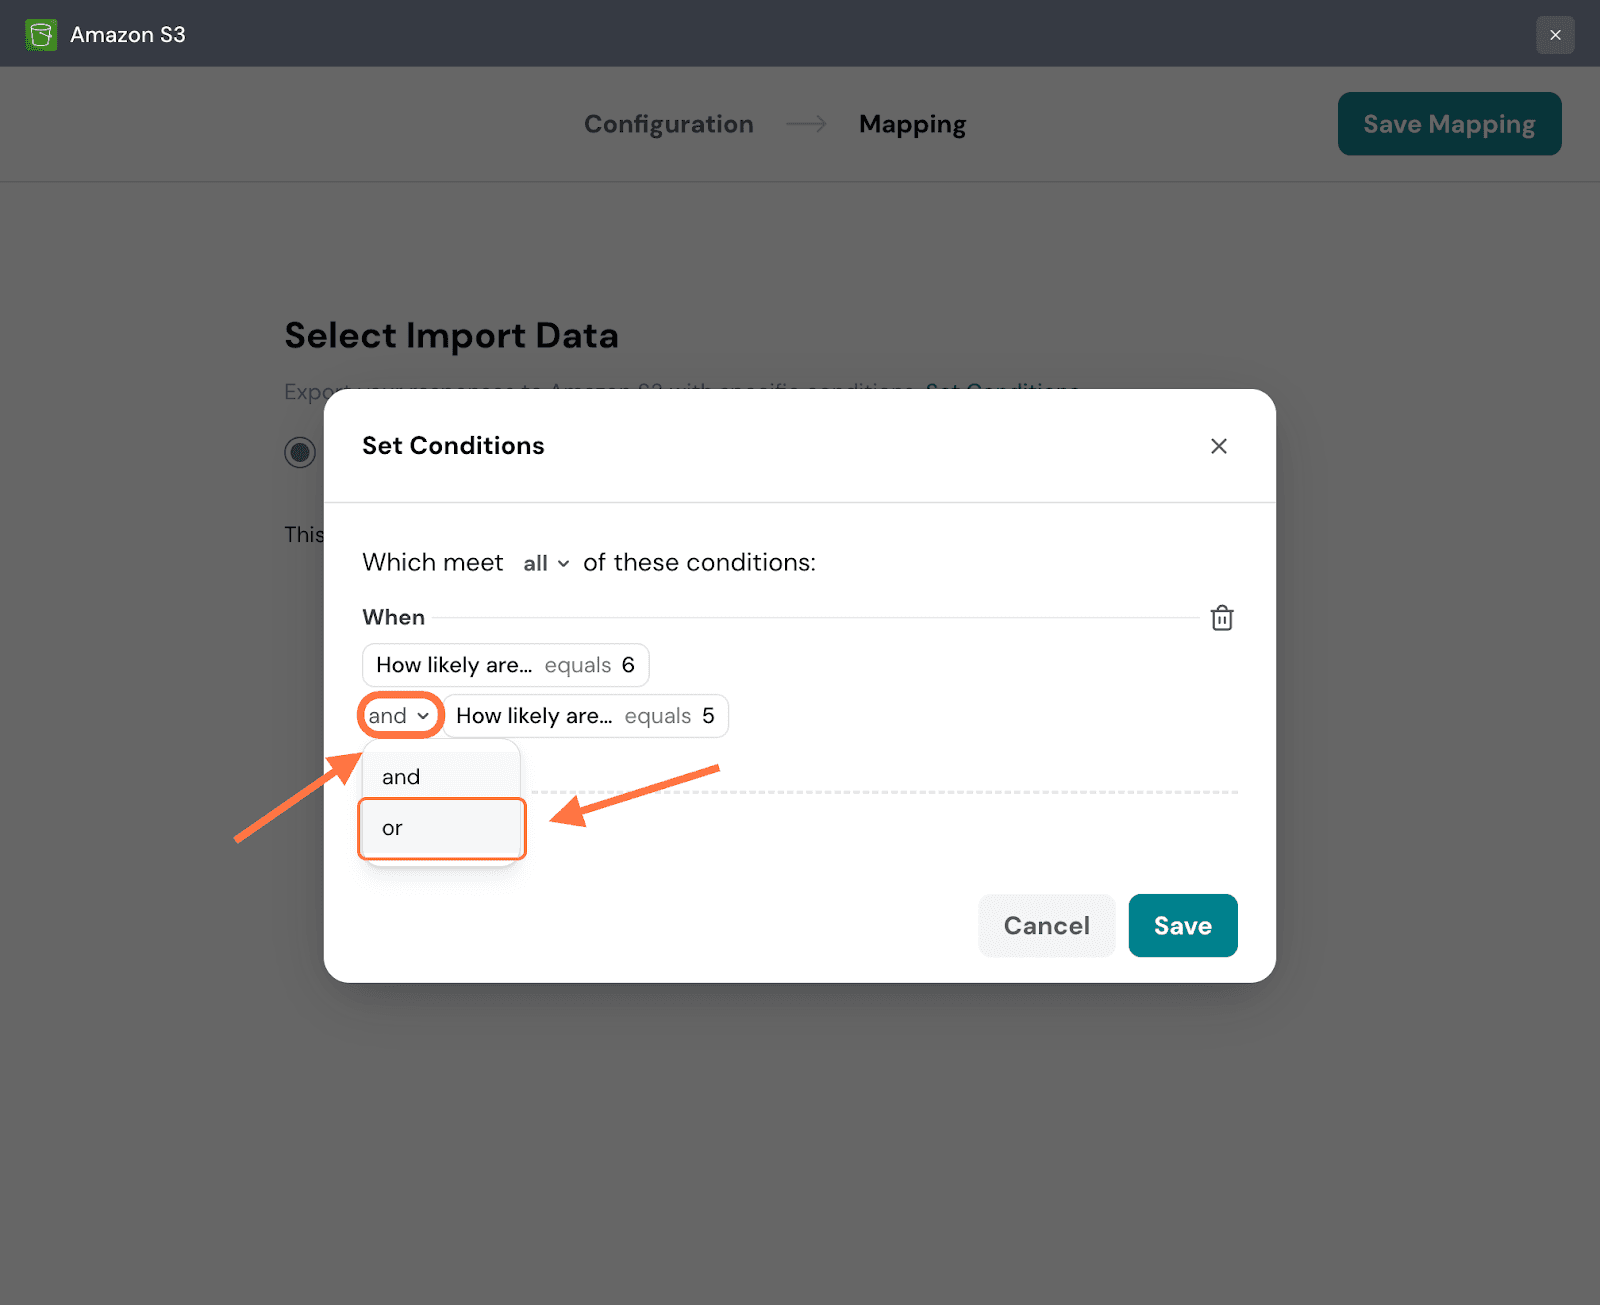Choose "or" from the operator list

point(441,828)
